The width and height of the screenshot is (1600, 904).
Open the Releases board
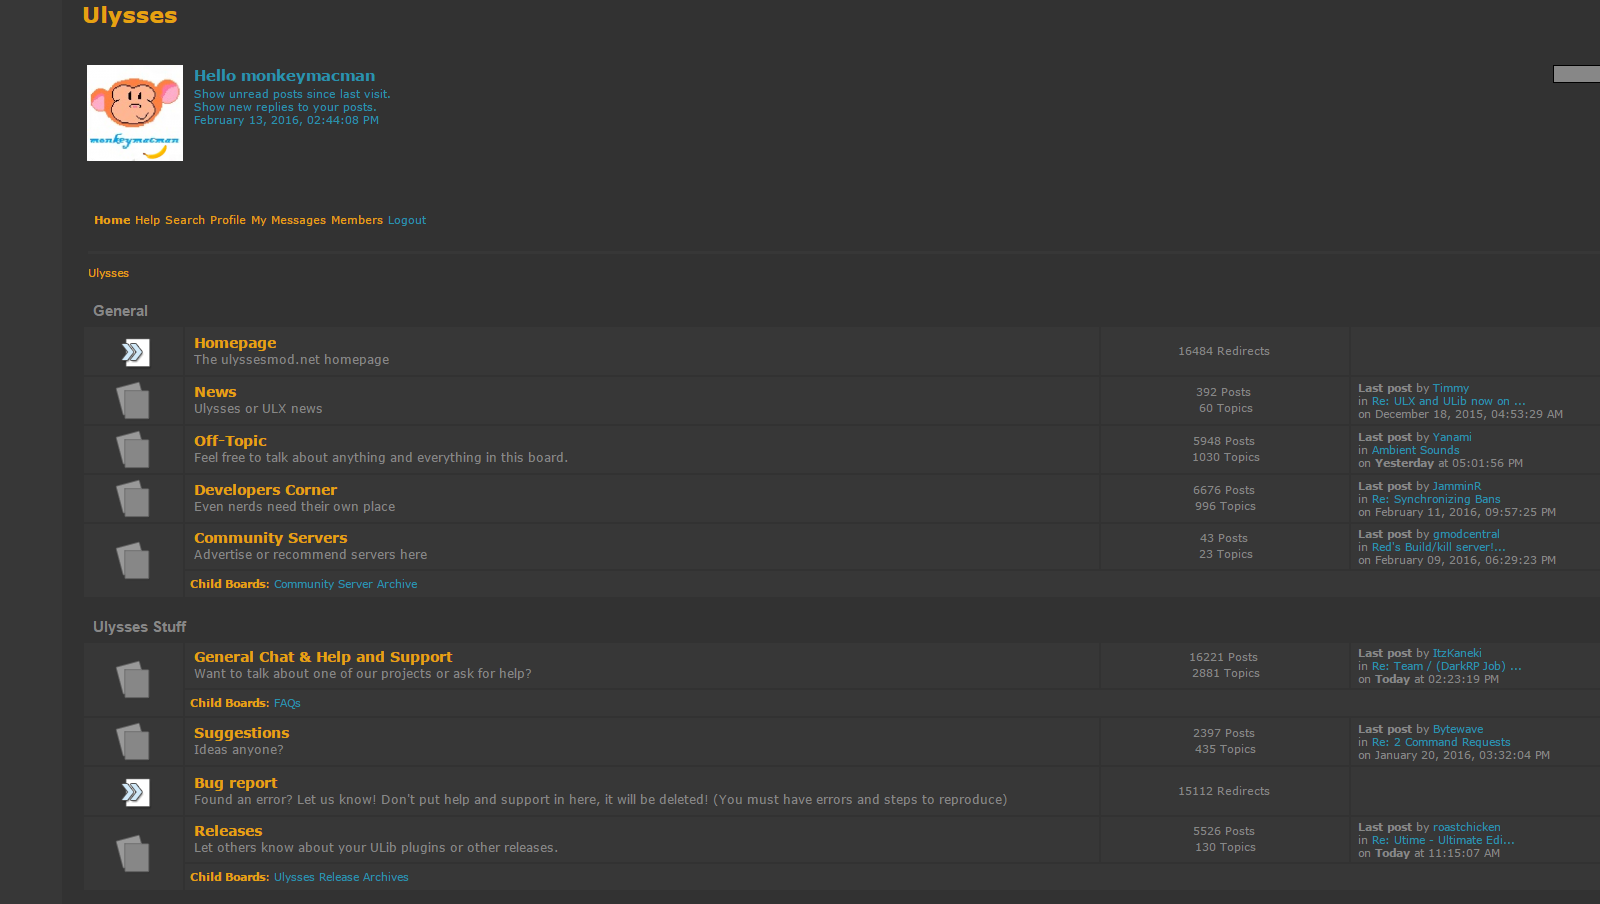228,831
